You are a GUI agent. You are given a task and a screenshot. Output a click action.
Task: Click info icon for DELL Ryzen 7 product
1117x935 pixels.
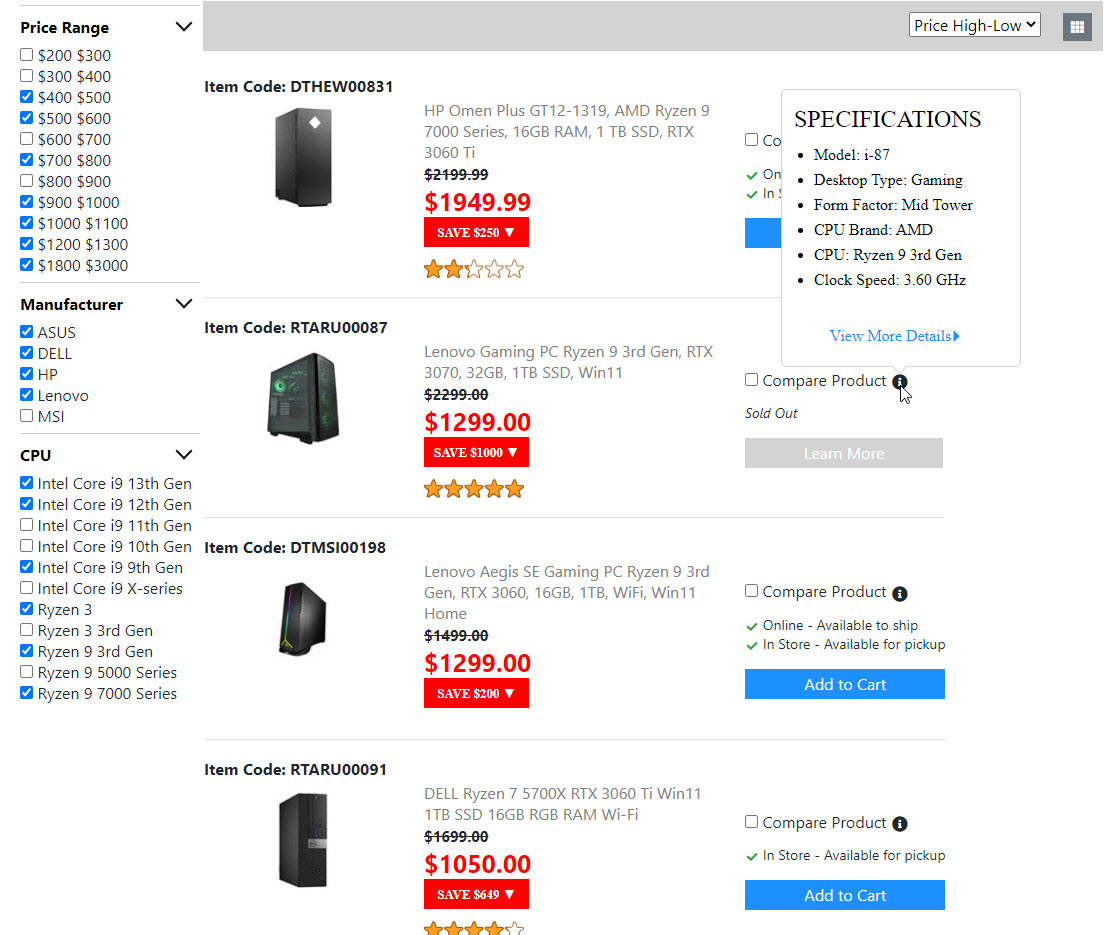pos(900,824)
